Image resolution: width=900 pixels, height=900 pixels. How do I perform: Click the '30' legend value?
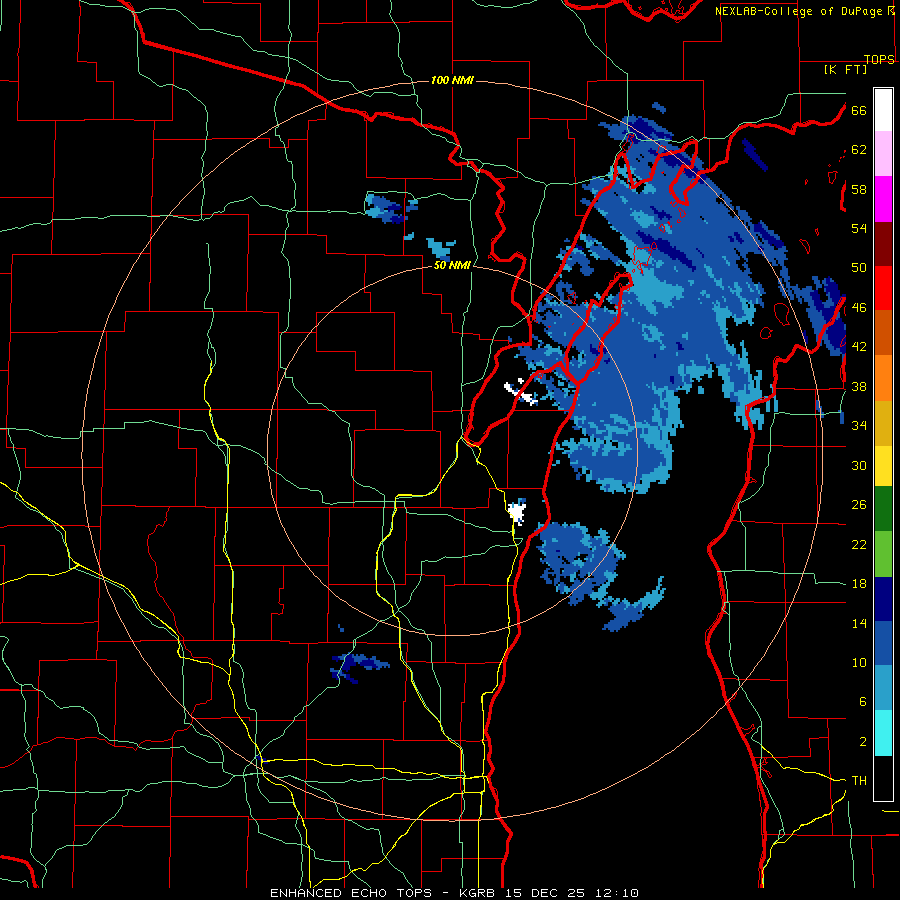859,465
